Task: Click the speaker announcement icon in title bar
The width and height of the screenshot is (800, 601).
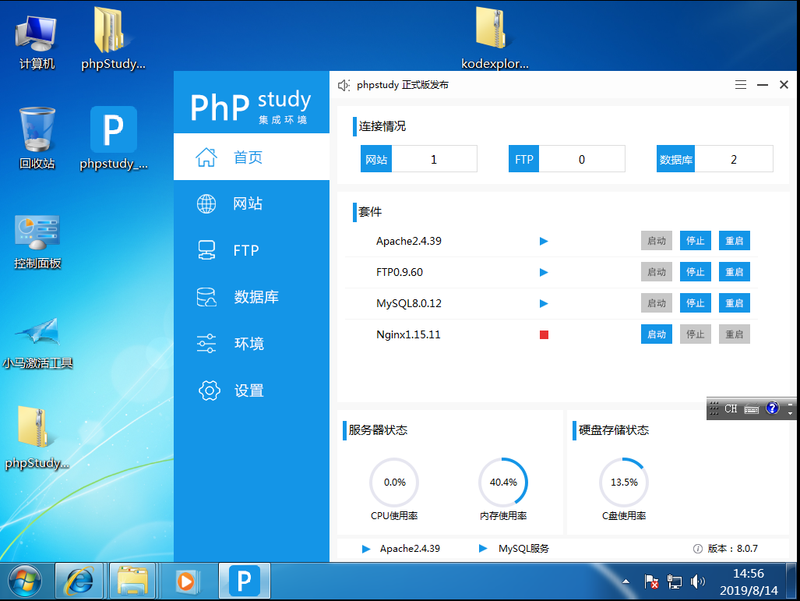Action: pos(344,85)
